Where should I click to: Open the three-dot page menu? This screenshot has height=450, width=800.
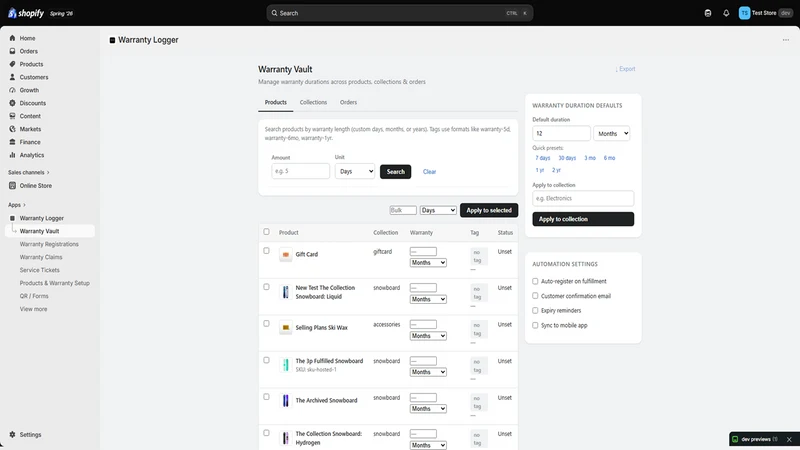(786, 40)
